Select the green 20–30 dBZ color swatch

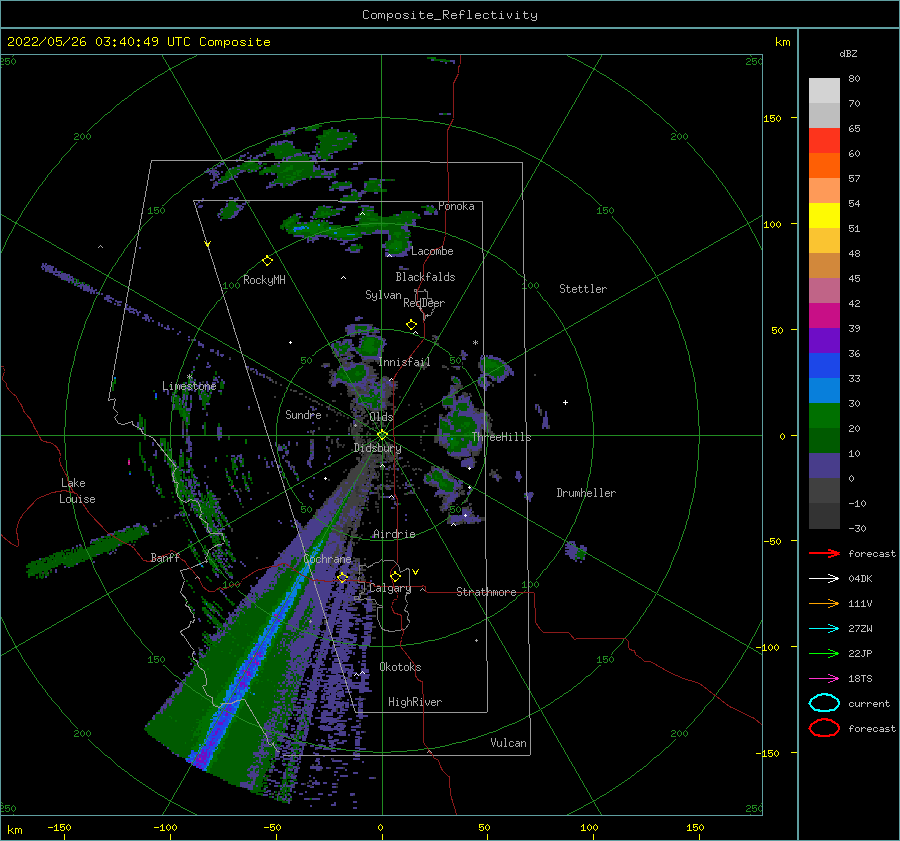pyautogui.click(x=824, y=416)
